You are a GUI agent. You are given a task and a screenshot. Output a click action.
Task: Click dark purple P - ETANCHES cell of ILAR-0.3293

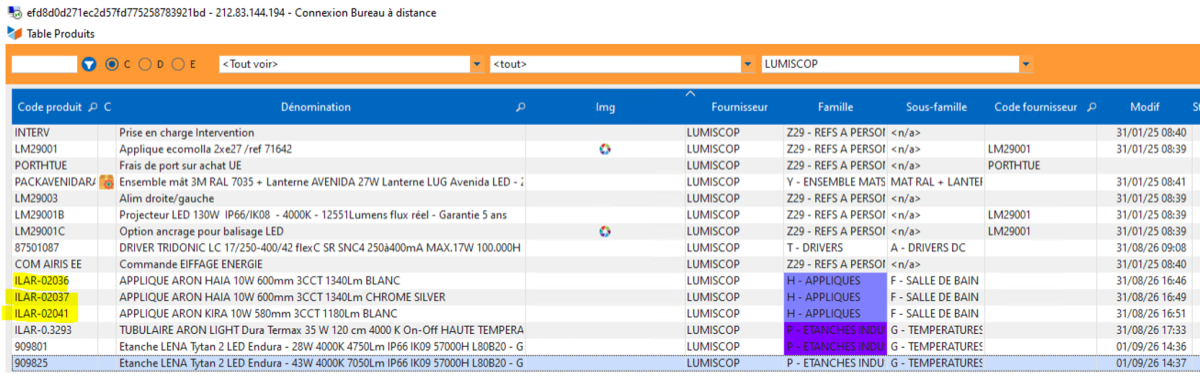click(834, 330)
